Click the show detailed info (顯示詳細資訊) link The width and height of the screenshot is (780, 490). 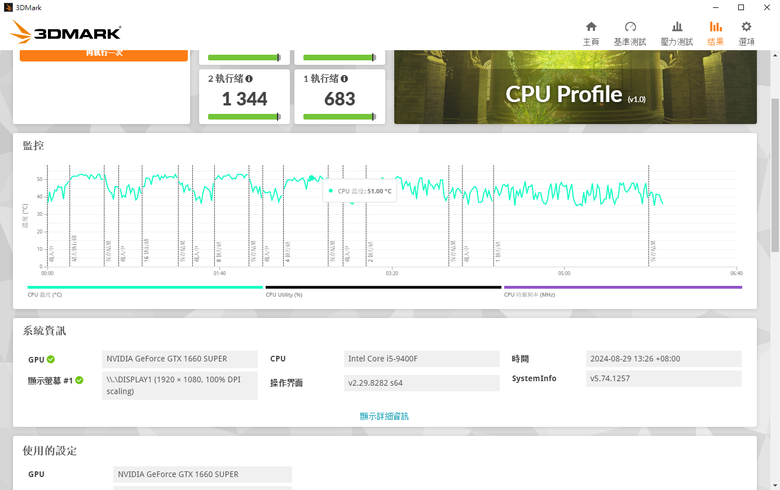384,416
